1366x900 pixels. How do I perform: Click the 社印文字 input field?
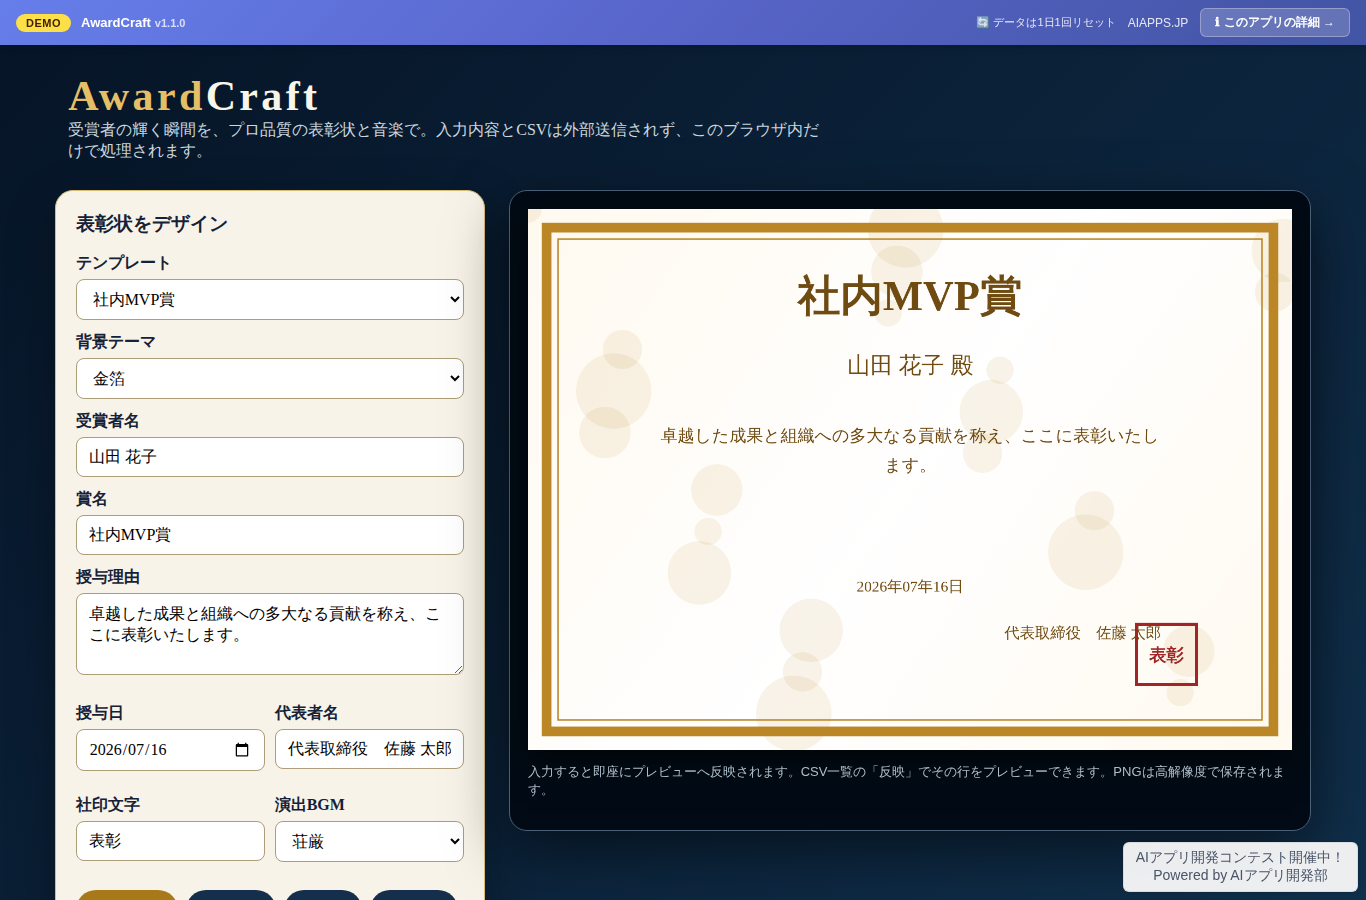[170, 841]
